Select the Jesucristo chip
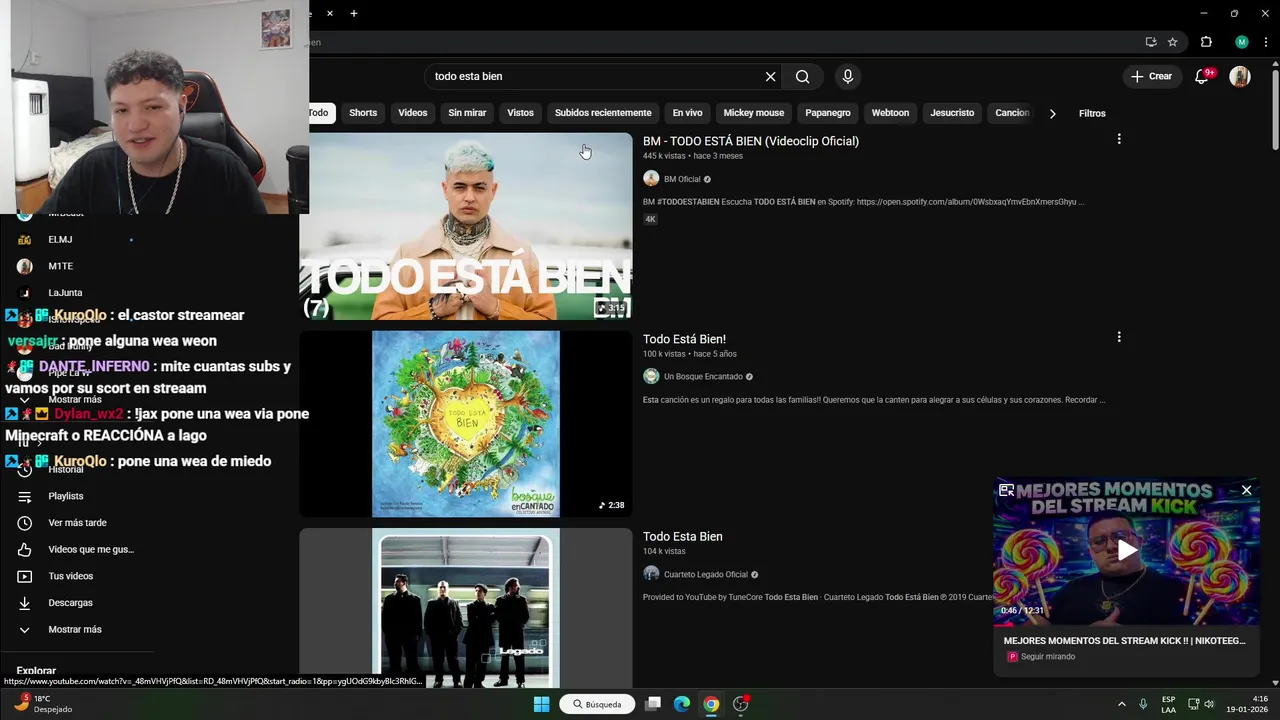The width and height of the screenshot is (1280, 720). coord(952,113)
